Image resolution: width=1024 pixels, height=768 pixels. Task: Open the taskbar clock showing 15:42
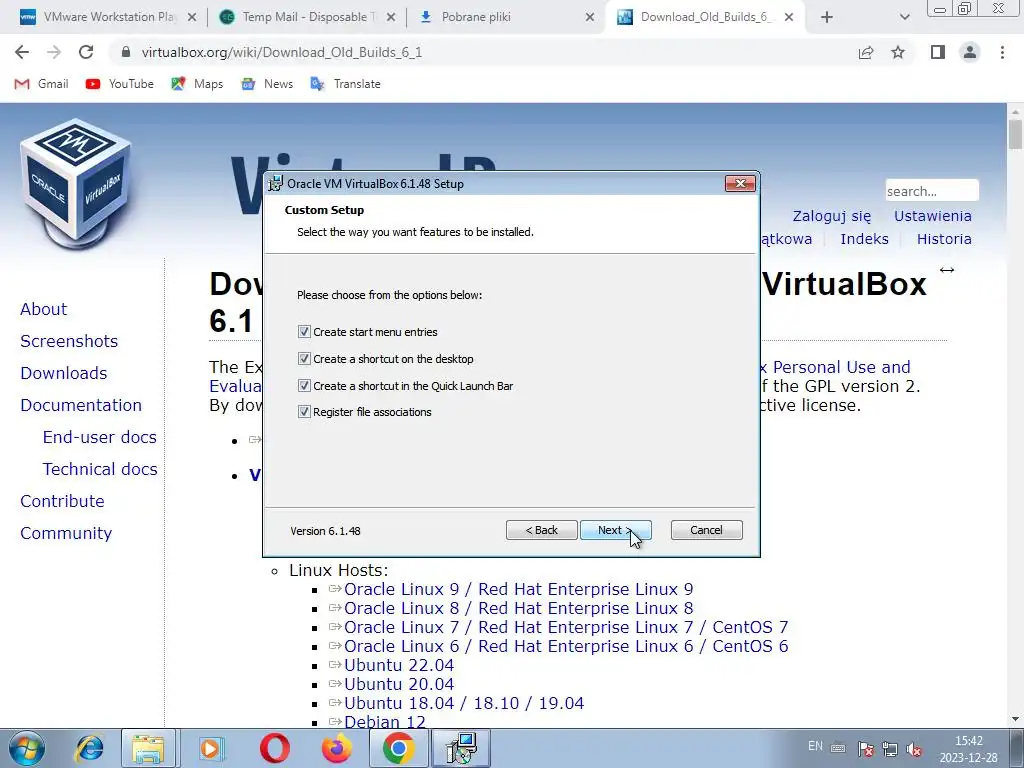point(968,749)
